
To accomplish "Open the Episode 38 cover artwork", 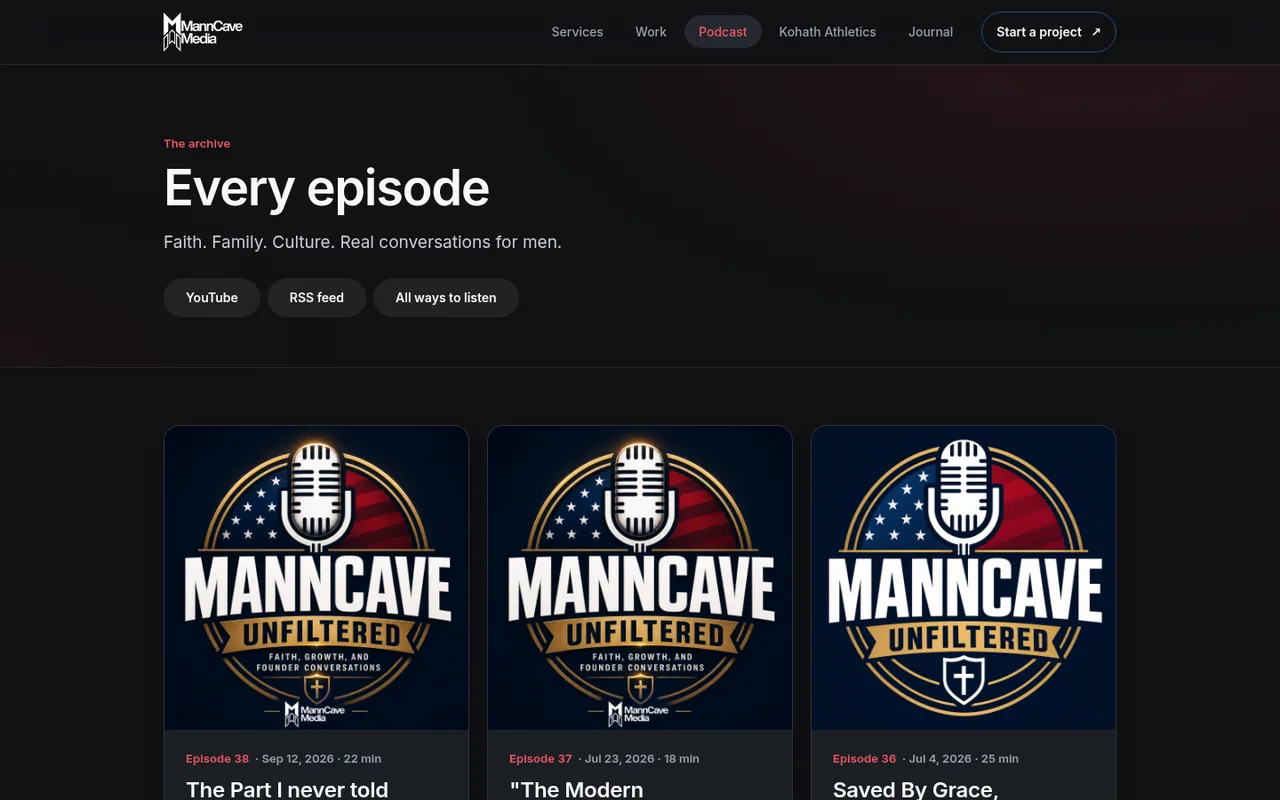I will 316,578.
